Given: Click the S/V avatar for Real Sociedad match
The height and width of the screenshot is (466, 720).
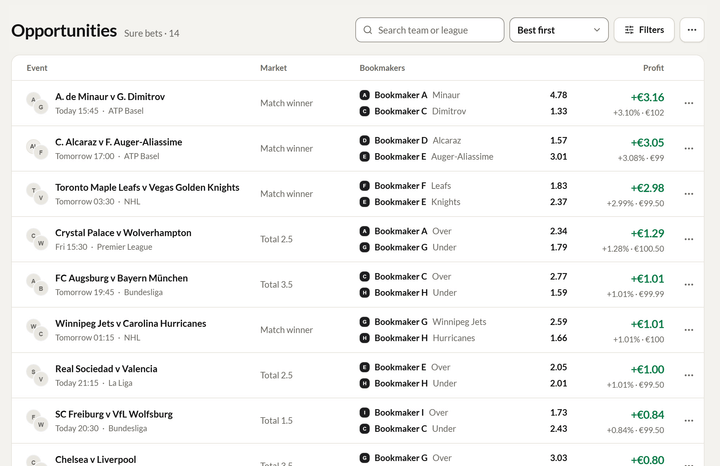Looking at the screenshot, I should point(37,376).
